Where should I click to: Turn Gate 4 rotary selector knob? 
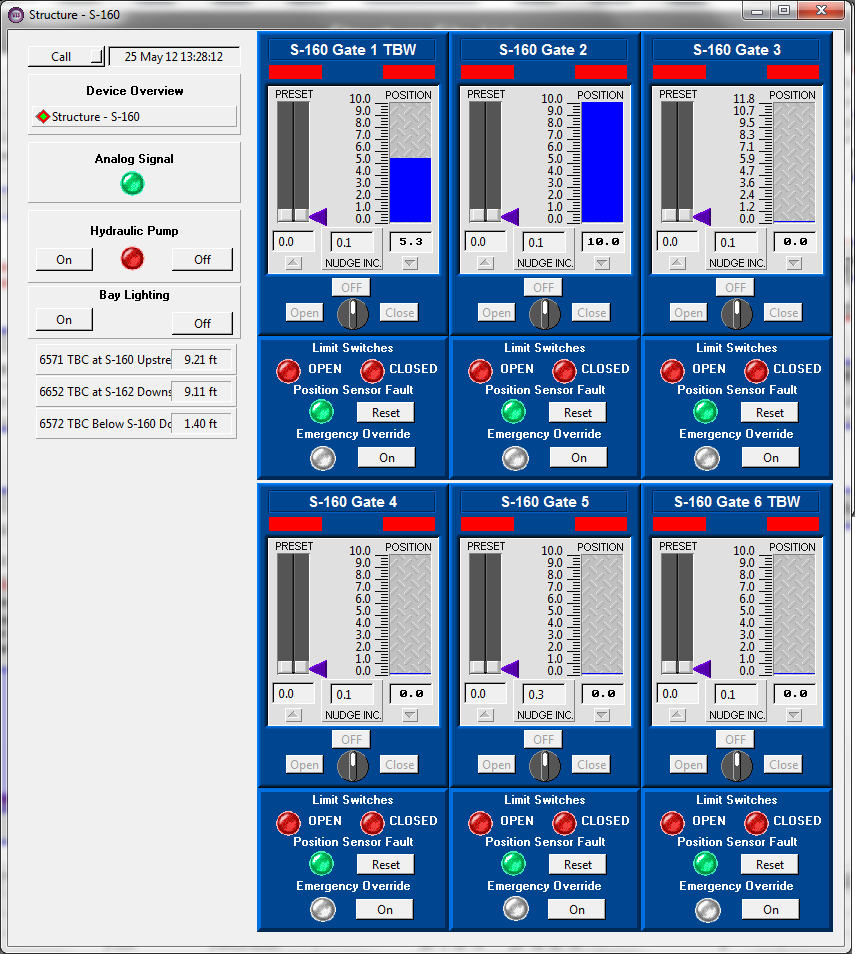click(x=353, y=765)
